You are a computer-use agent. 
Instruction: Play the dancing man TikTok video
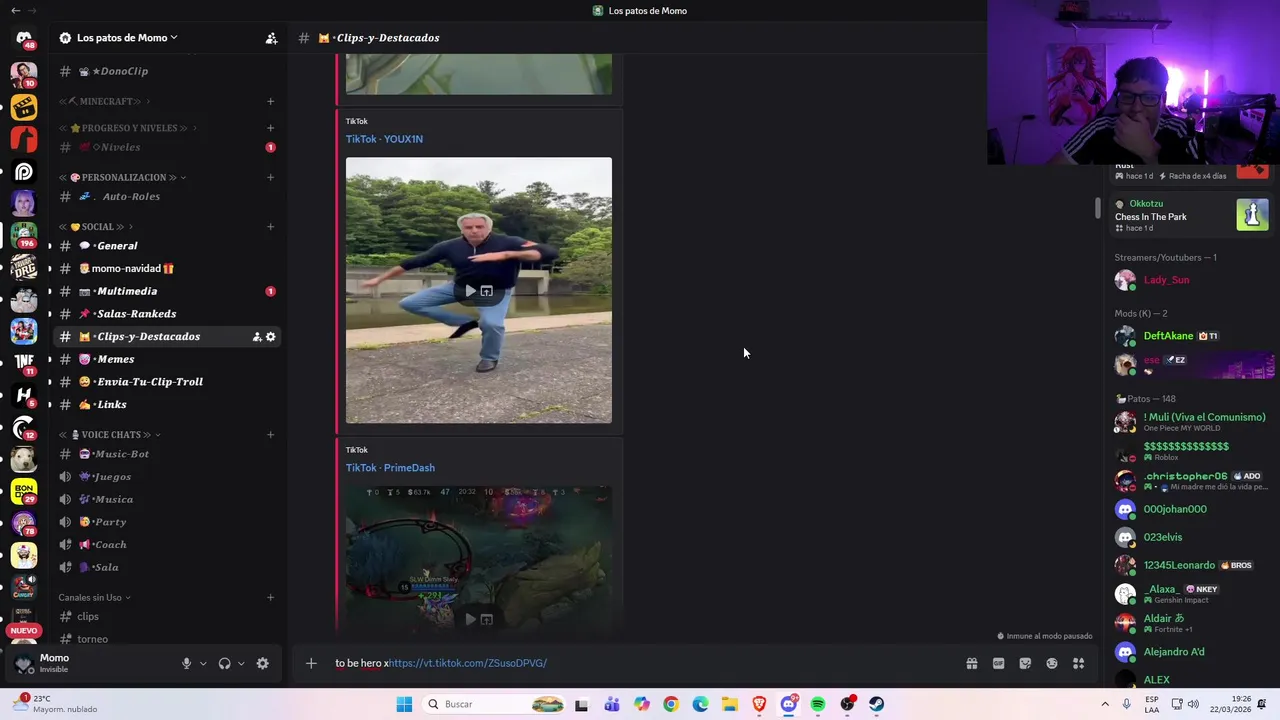(470, 291)
